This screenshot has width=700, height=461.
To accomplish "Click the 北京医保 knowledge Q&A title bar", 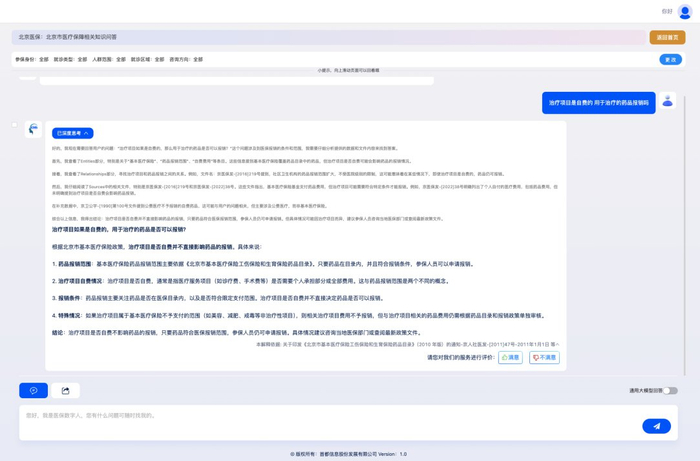I will pyautogui.click(x=329, y=37).
